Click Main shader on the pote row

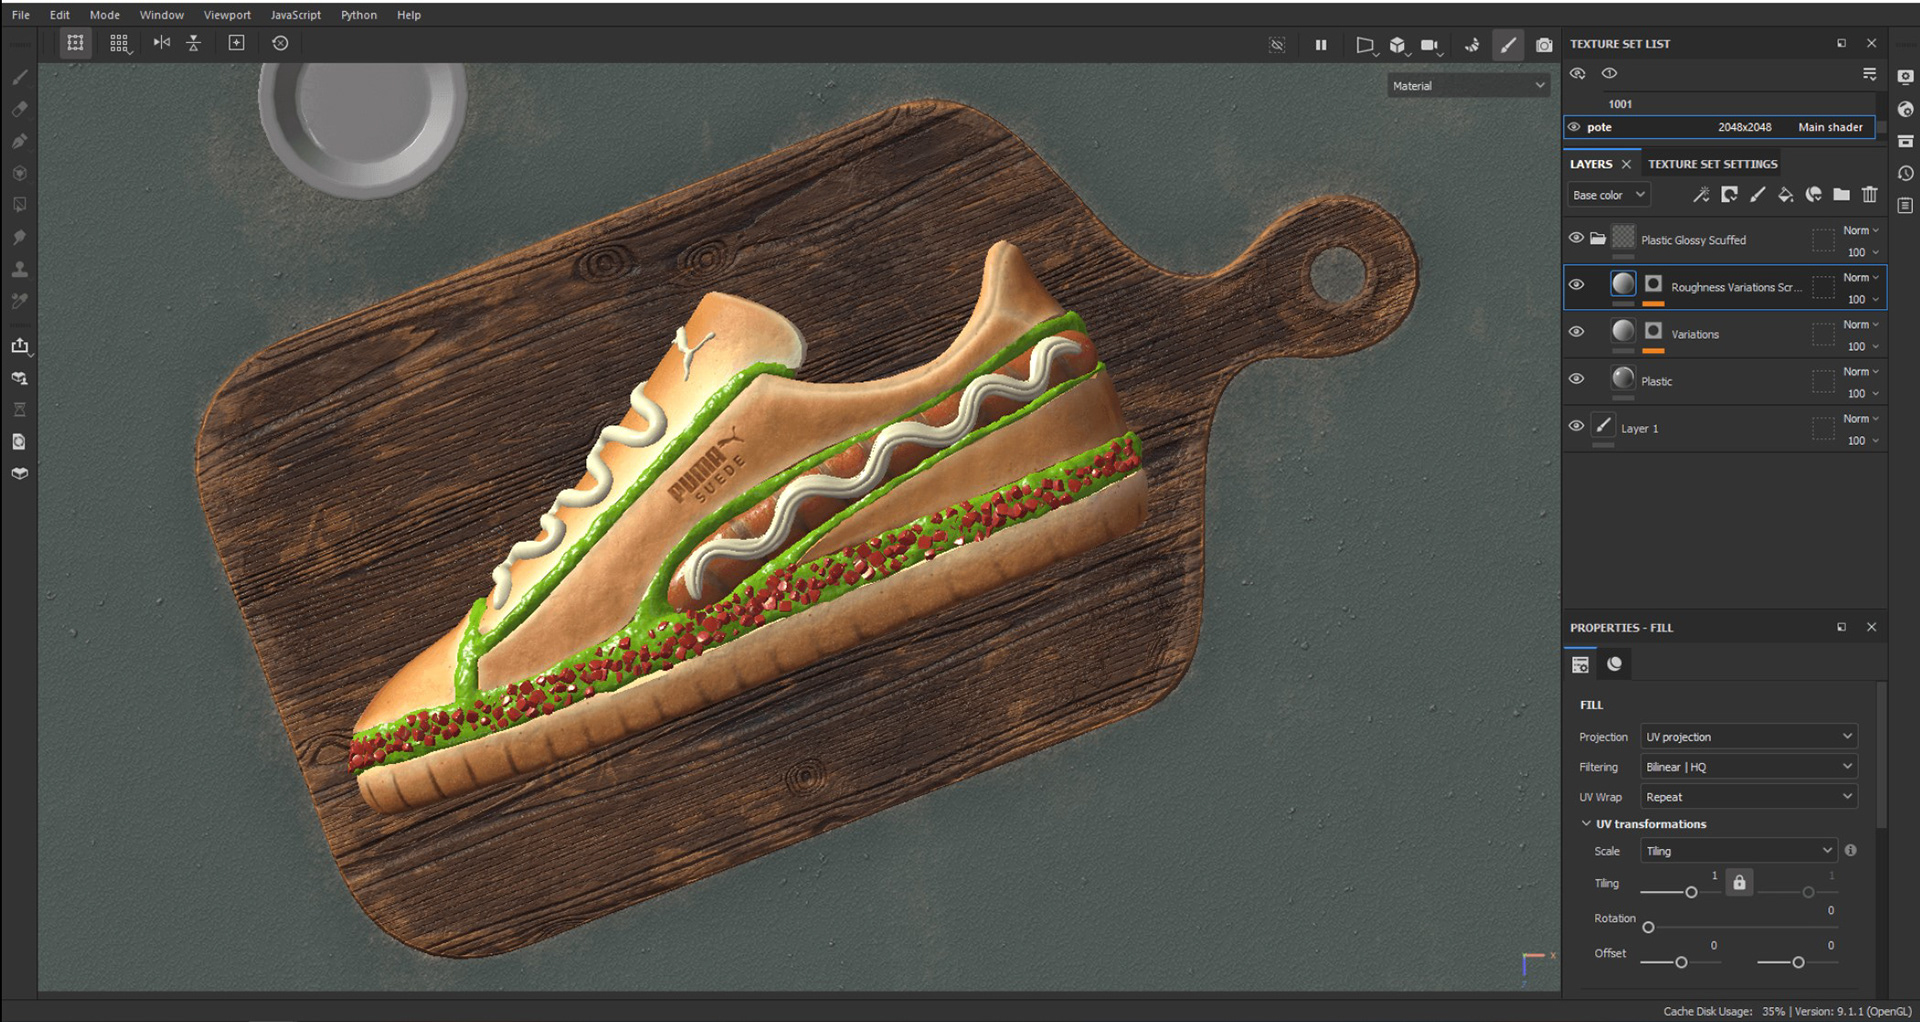pyautogui.click(x=1830, y=127)
